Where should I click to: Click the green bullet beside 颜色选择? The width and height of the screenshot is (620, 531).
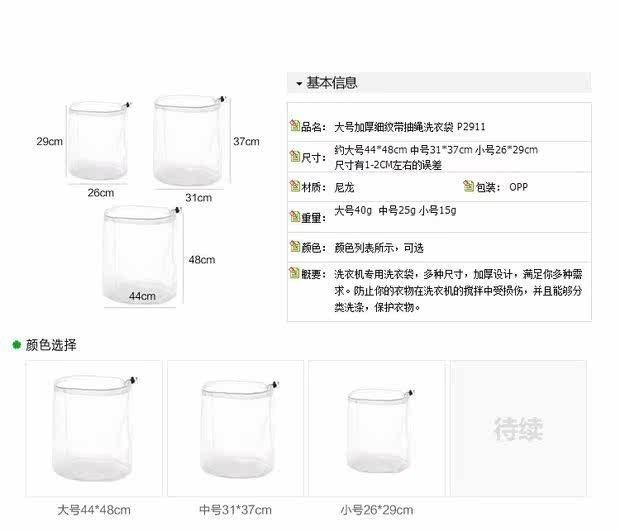(x=17, y=345)
